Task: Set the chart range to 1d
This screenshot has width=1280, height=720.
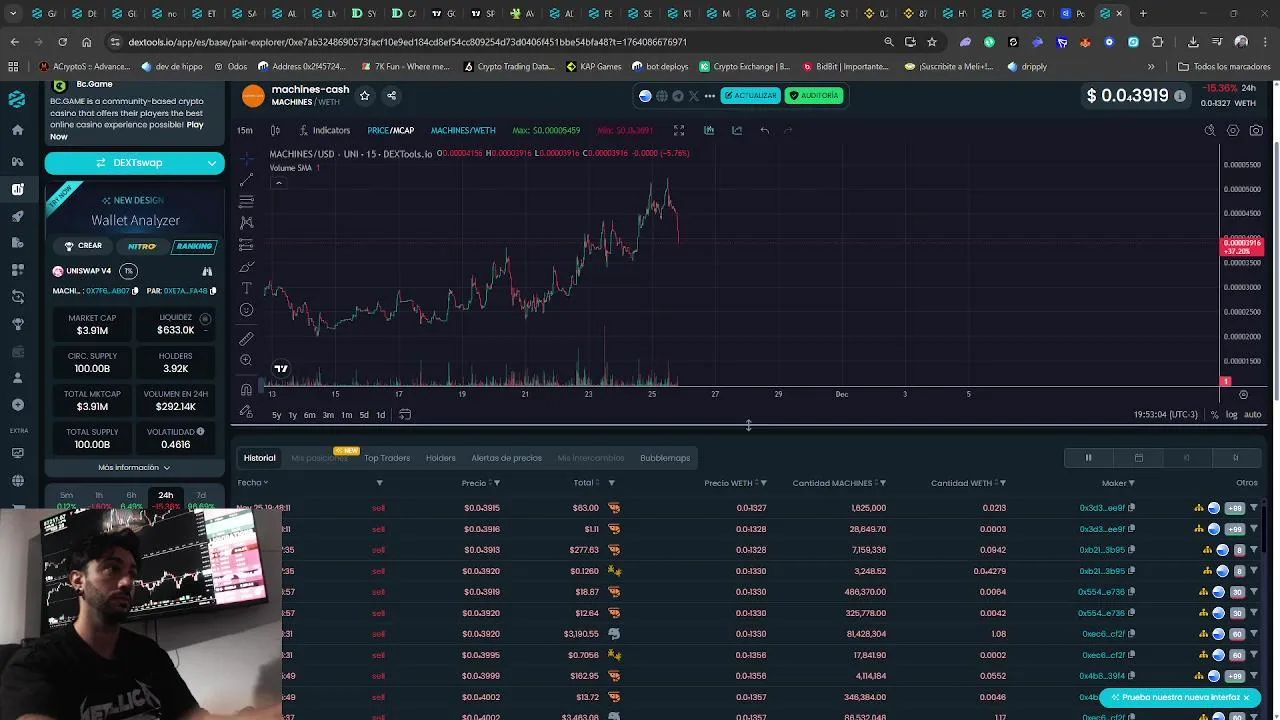Action: 380,415
